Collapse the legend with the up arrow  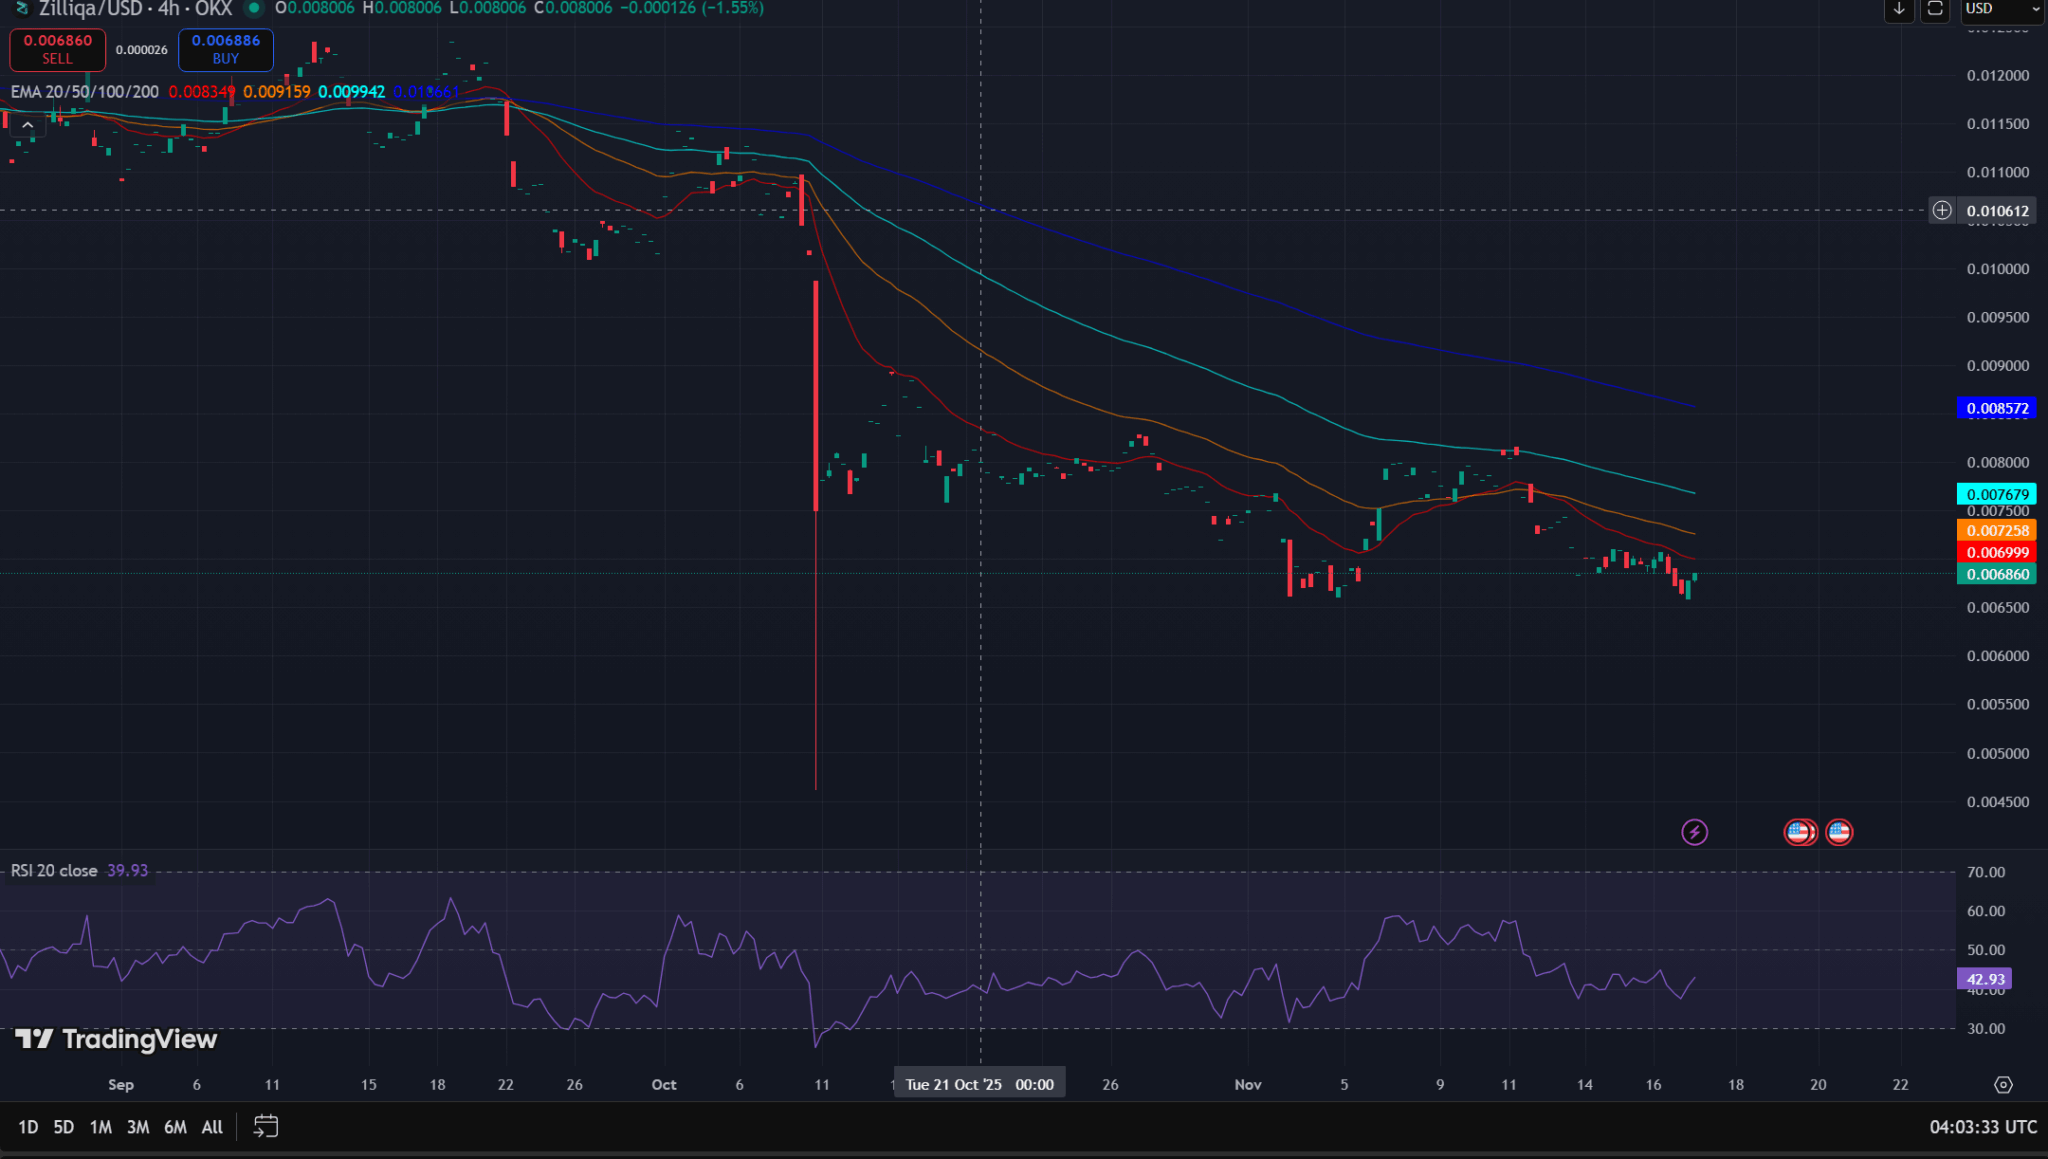coord(28,124)
